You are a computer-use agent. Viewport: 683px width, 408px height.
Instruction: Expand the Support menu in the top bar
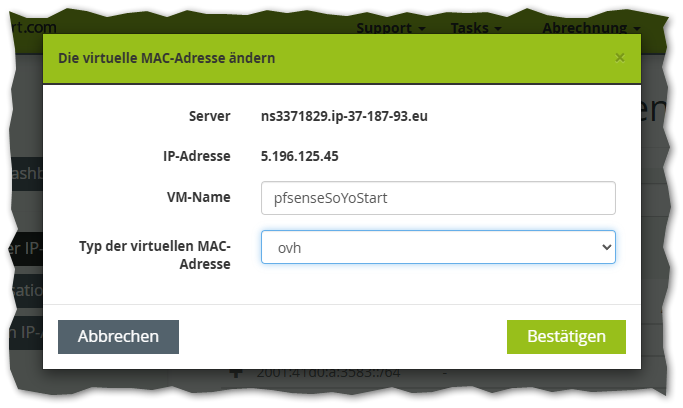coord(390,28)
